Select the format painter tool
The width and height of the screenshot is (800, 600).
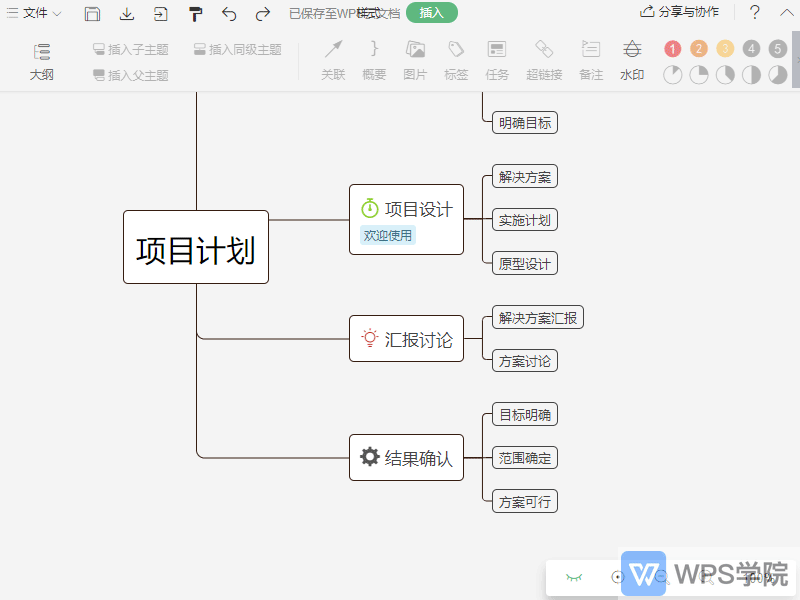195,14
